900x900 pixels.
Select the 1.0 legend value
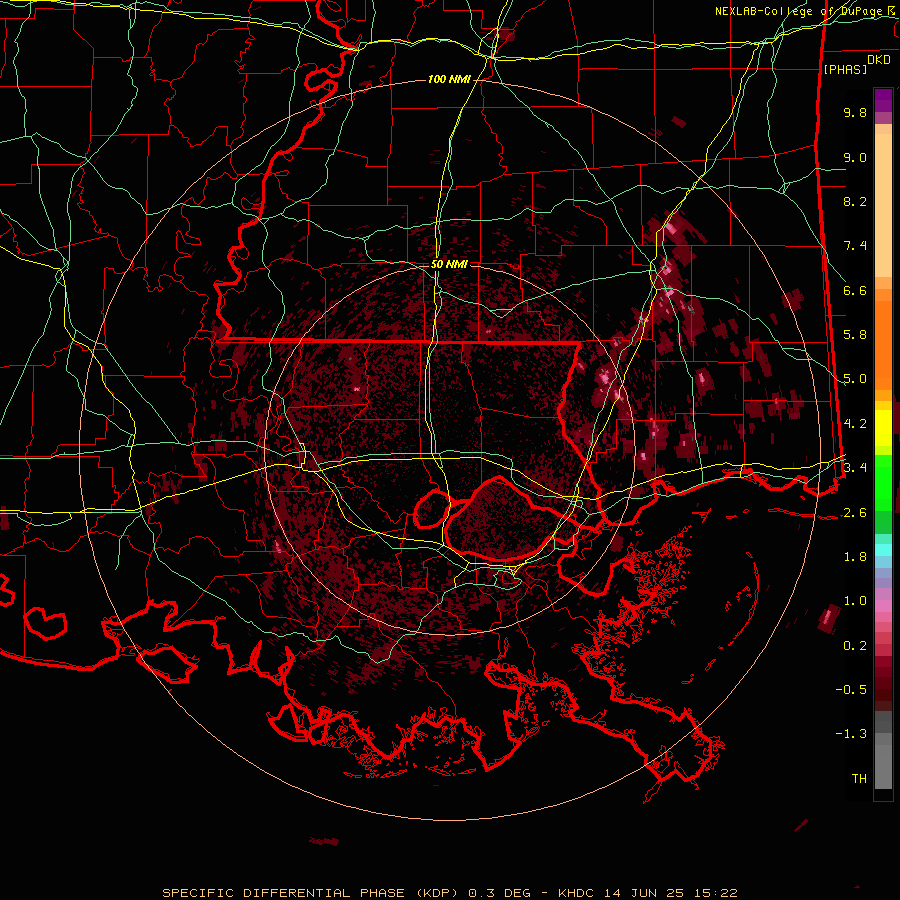tap(855, 601)
